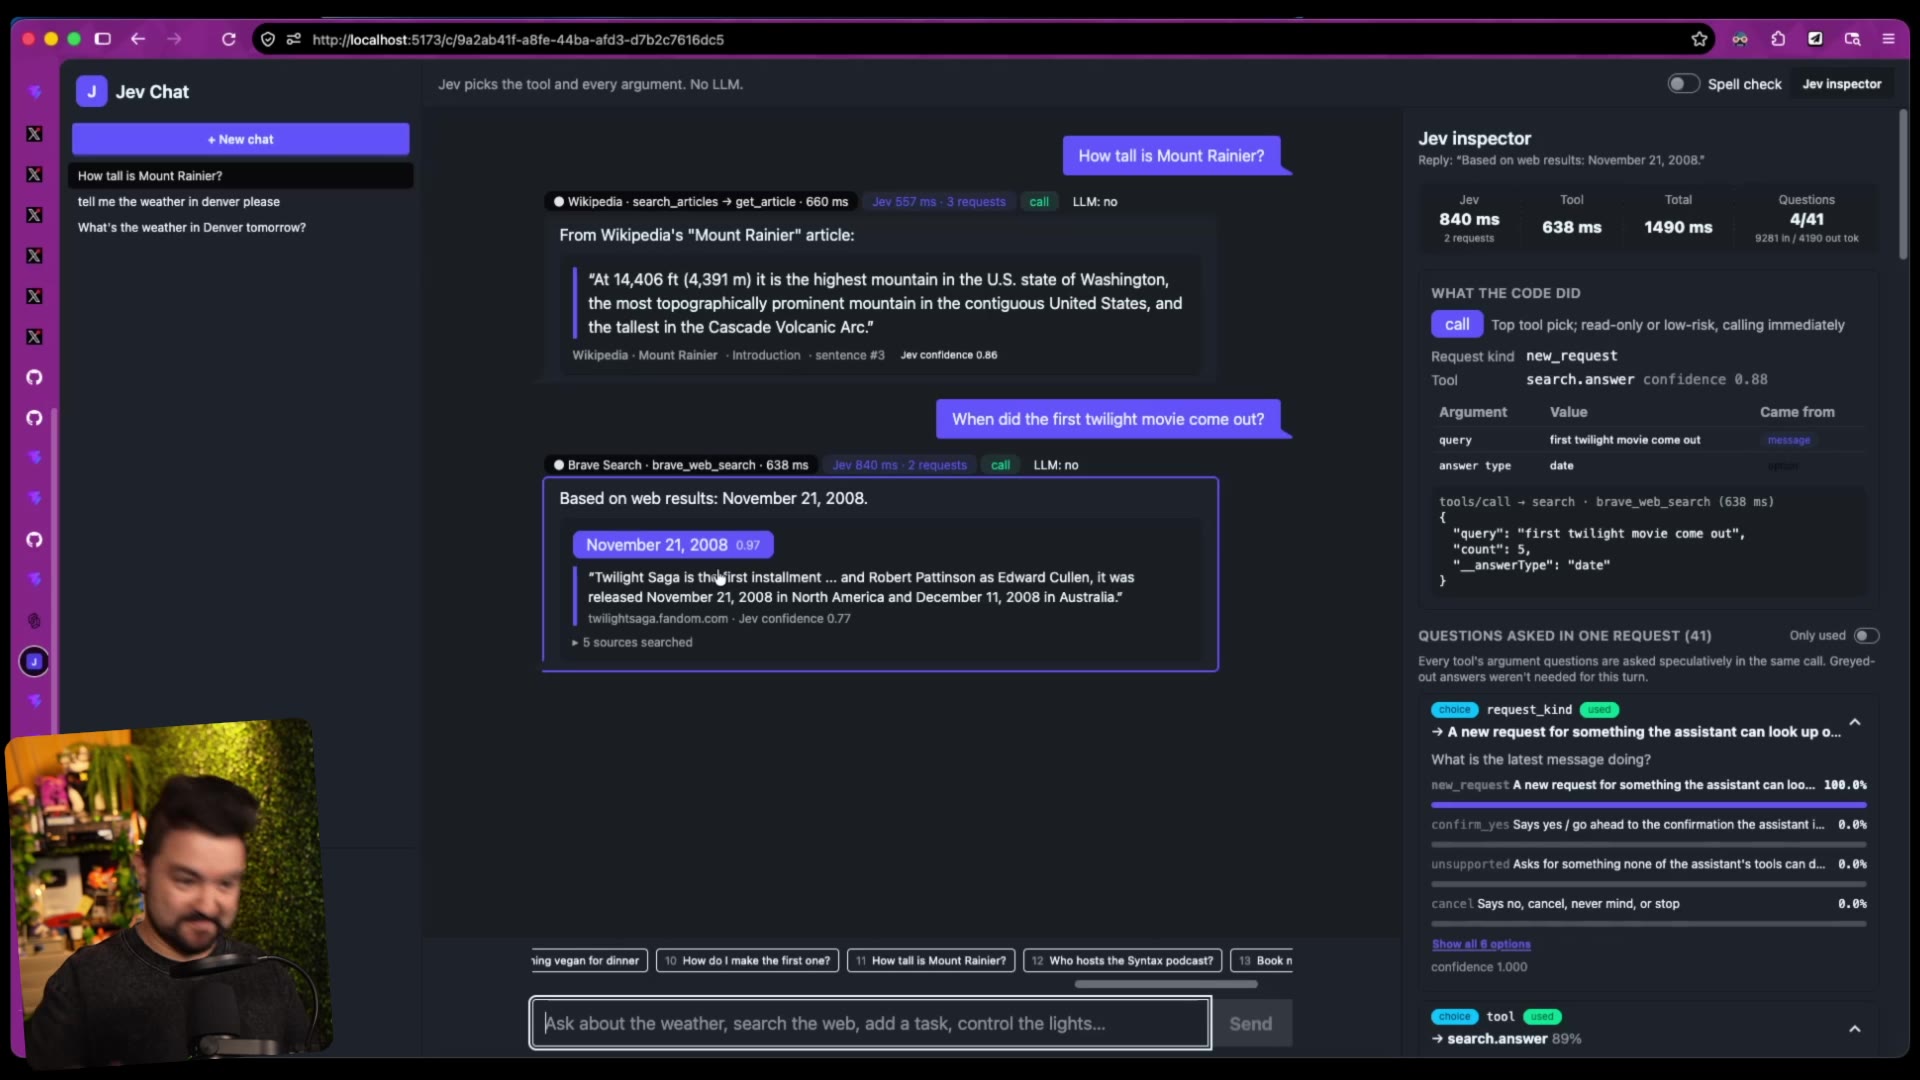This screenshot has width=1920, height=1080.
Task: Focus the Ask about the weather input
Action: (871, 1023)
